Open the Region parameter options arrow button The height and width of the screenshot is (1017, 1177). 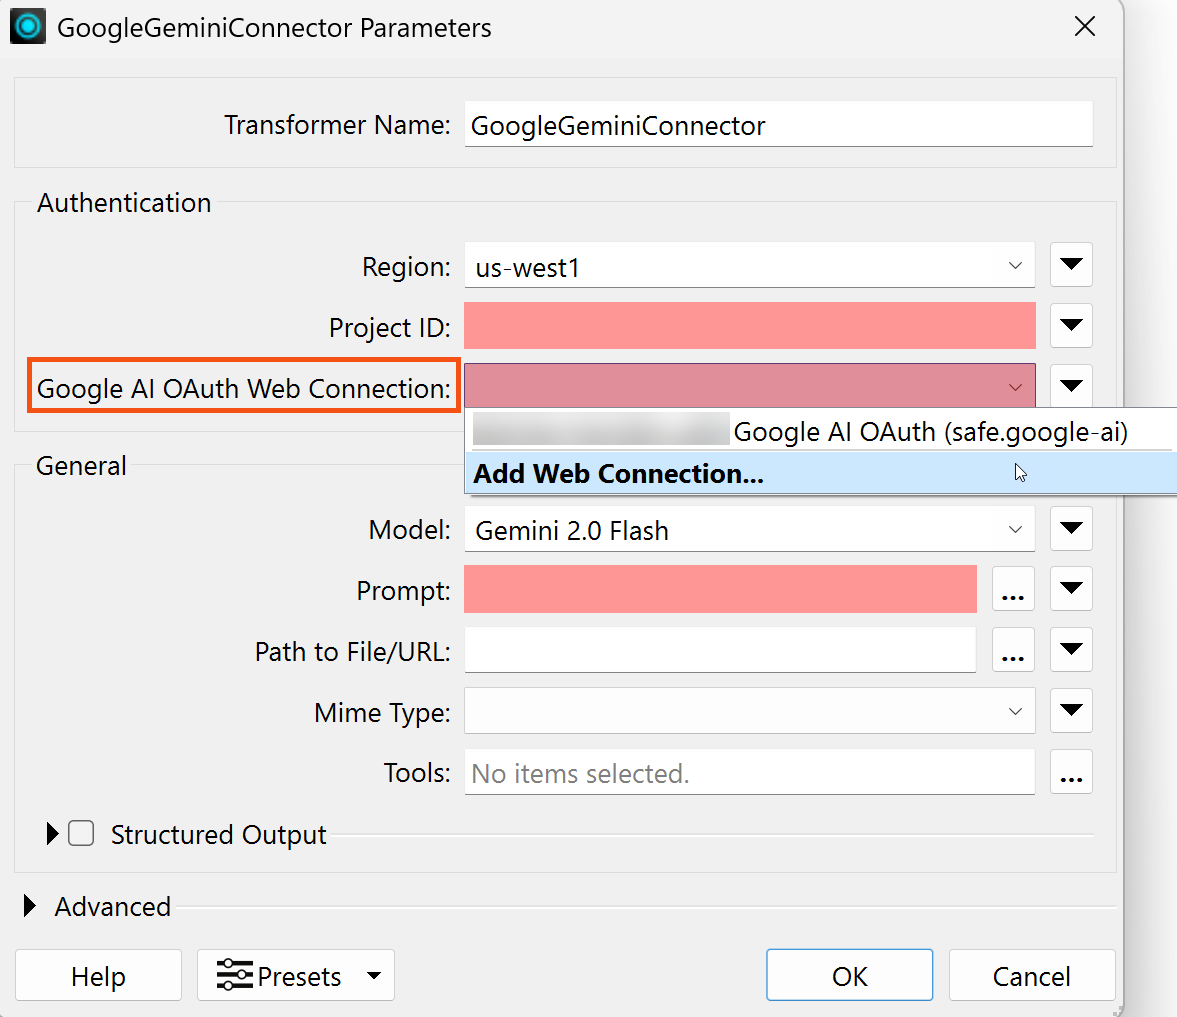point(1070,264)
